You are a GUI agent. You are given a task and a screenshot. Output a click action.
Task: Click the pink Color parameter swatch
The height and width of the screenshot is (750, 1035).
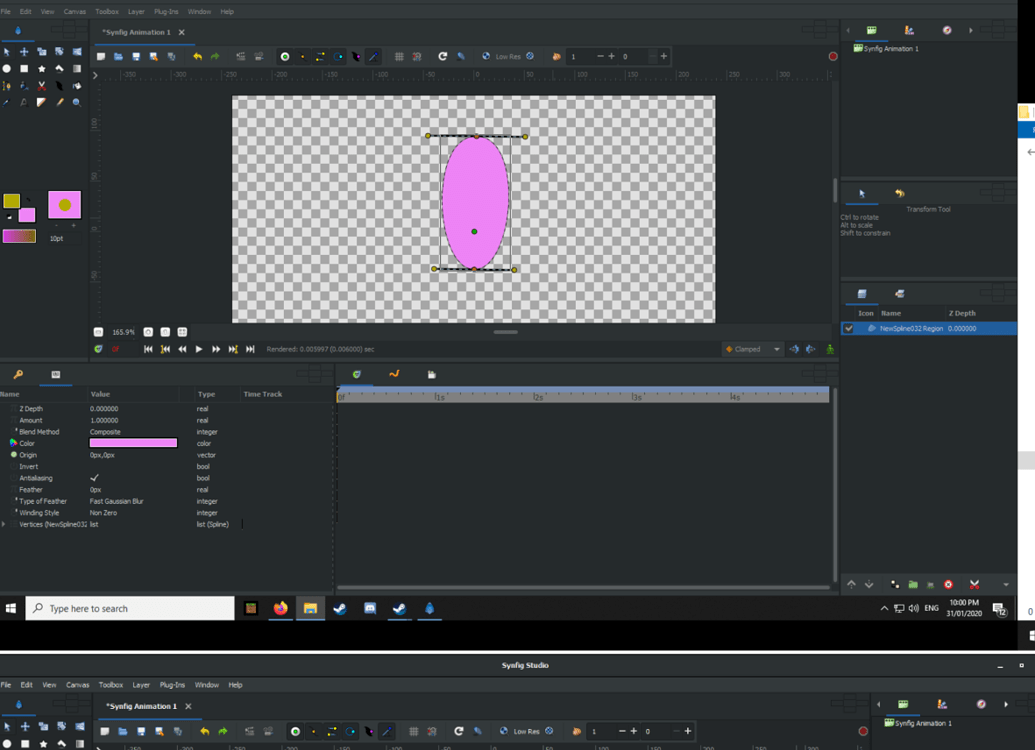pyautogui.click(x=133, y=443)
